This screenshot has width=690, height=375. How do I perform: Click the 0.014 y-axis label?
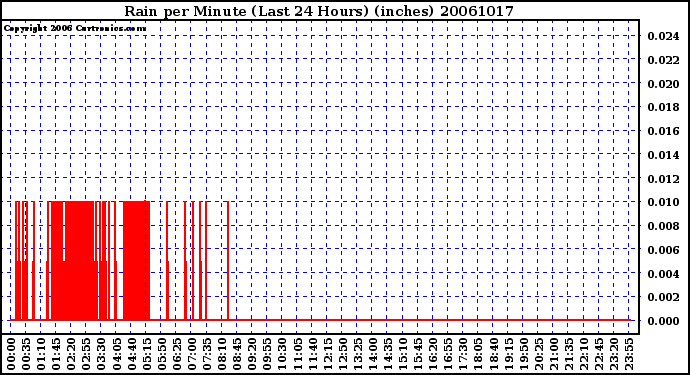[663, 155]
